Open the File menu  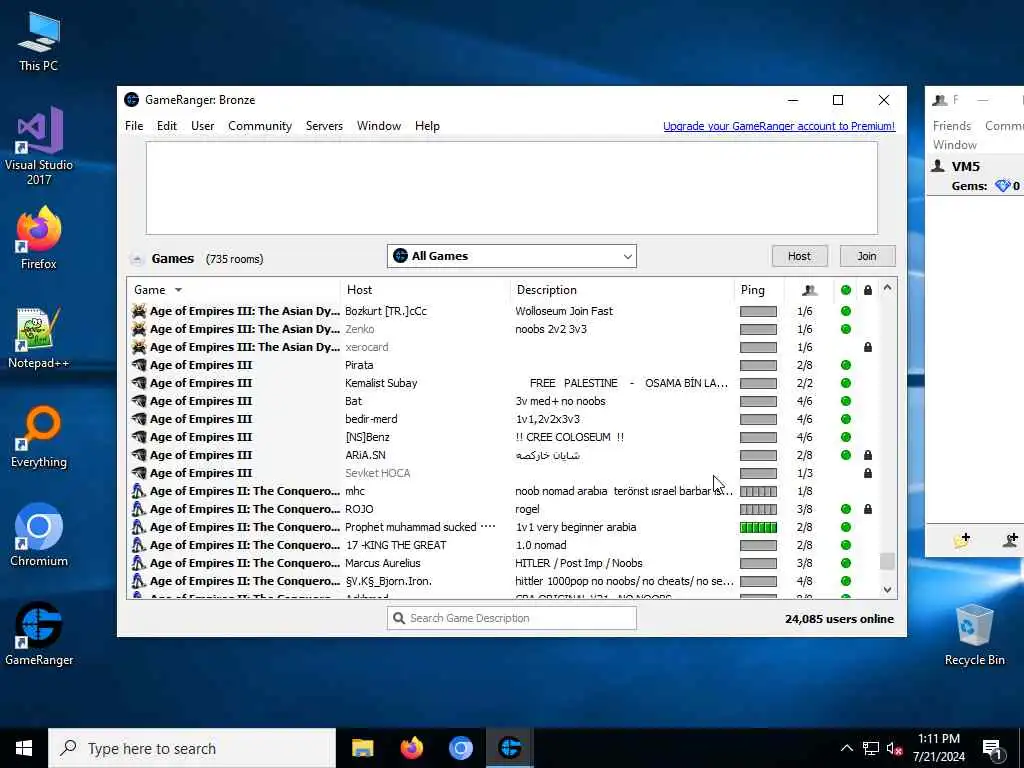(134, 126)
